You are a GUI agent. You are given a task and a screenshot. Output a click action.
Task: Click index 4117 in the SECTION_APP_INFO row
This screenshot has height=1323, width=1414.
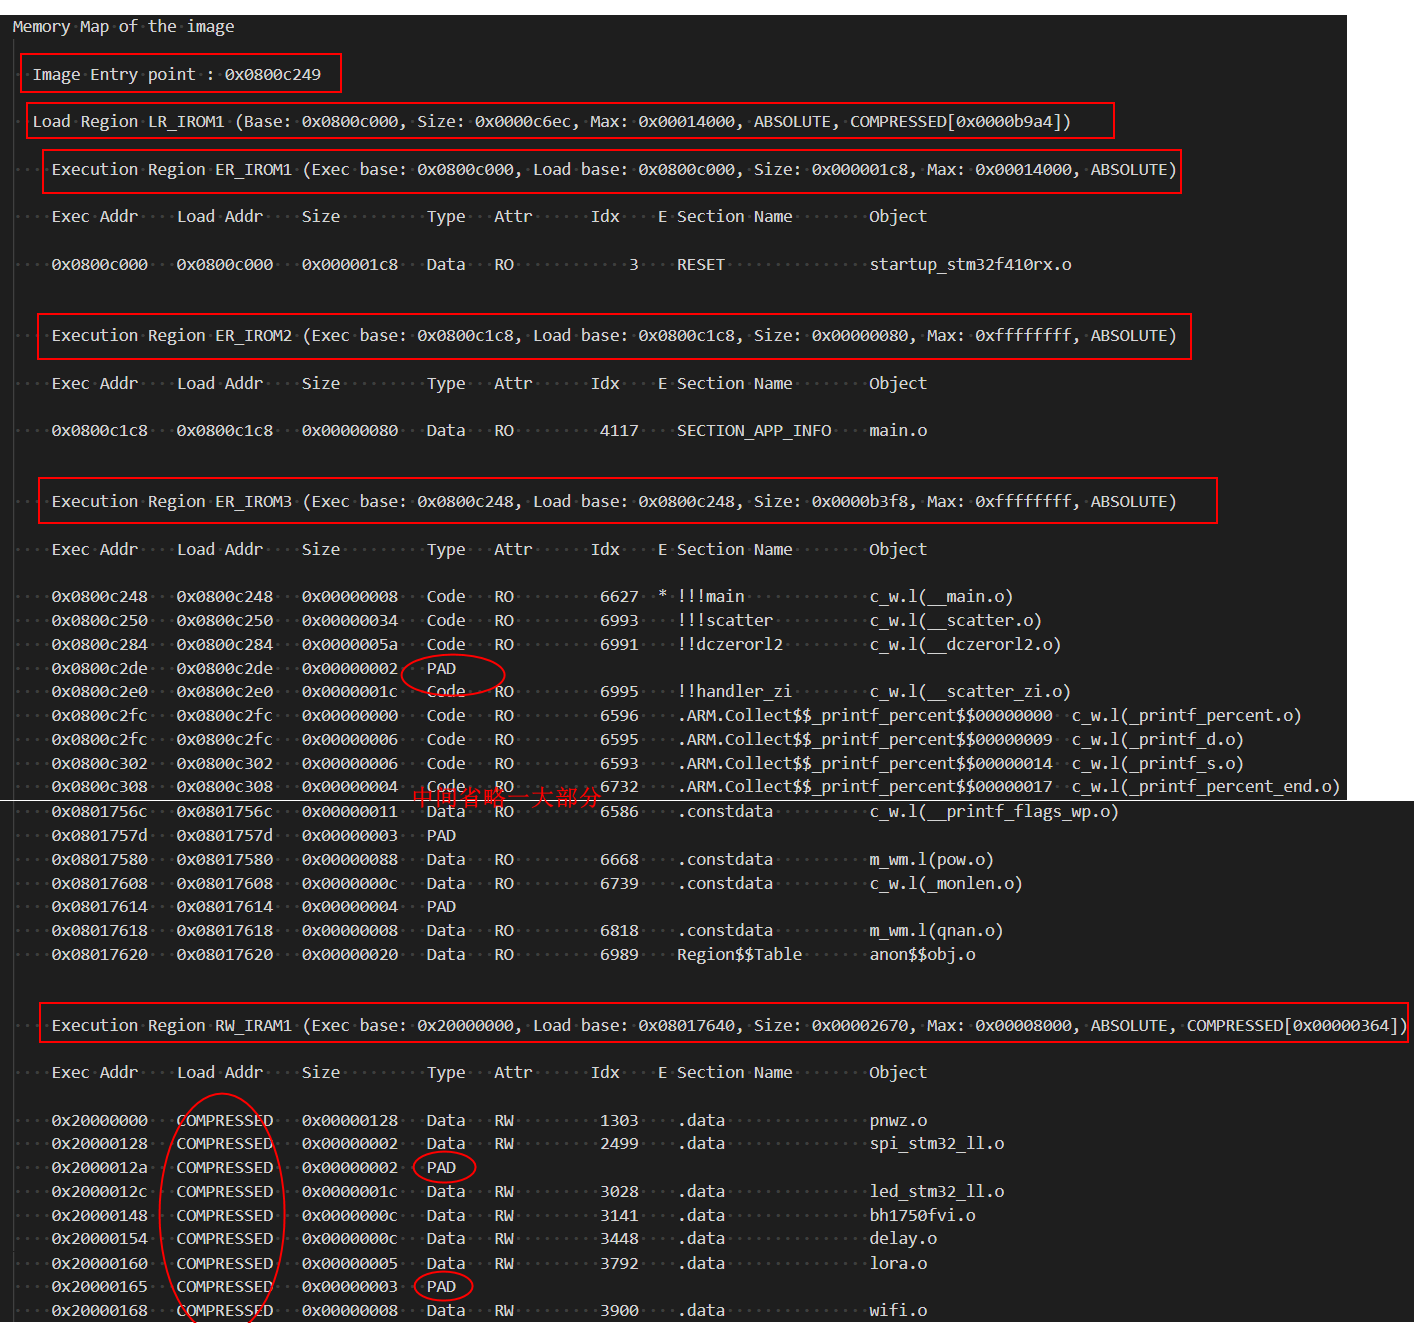(619, 431)
